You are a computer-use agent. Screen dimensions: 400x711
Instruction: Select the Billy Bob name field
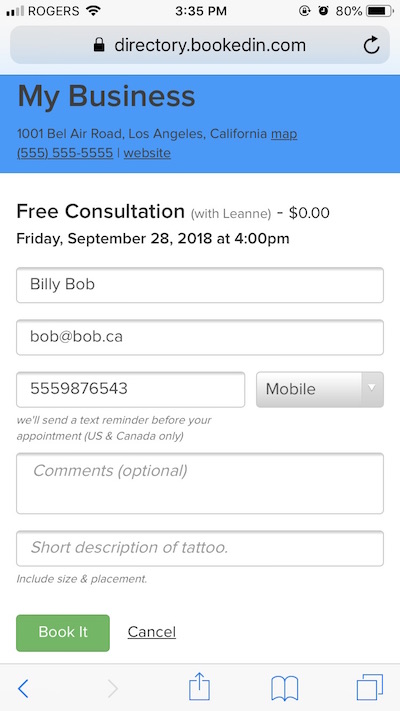pos(200,285)
